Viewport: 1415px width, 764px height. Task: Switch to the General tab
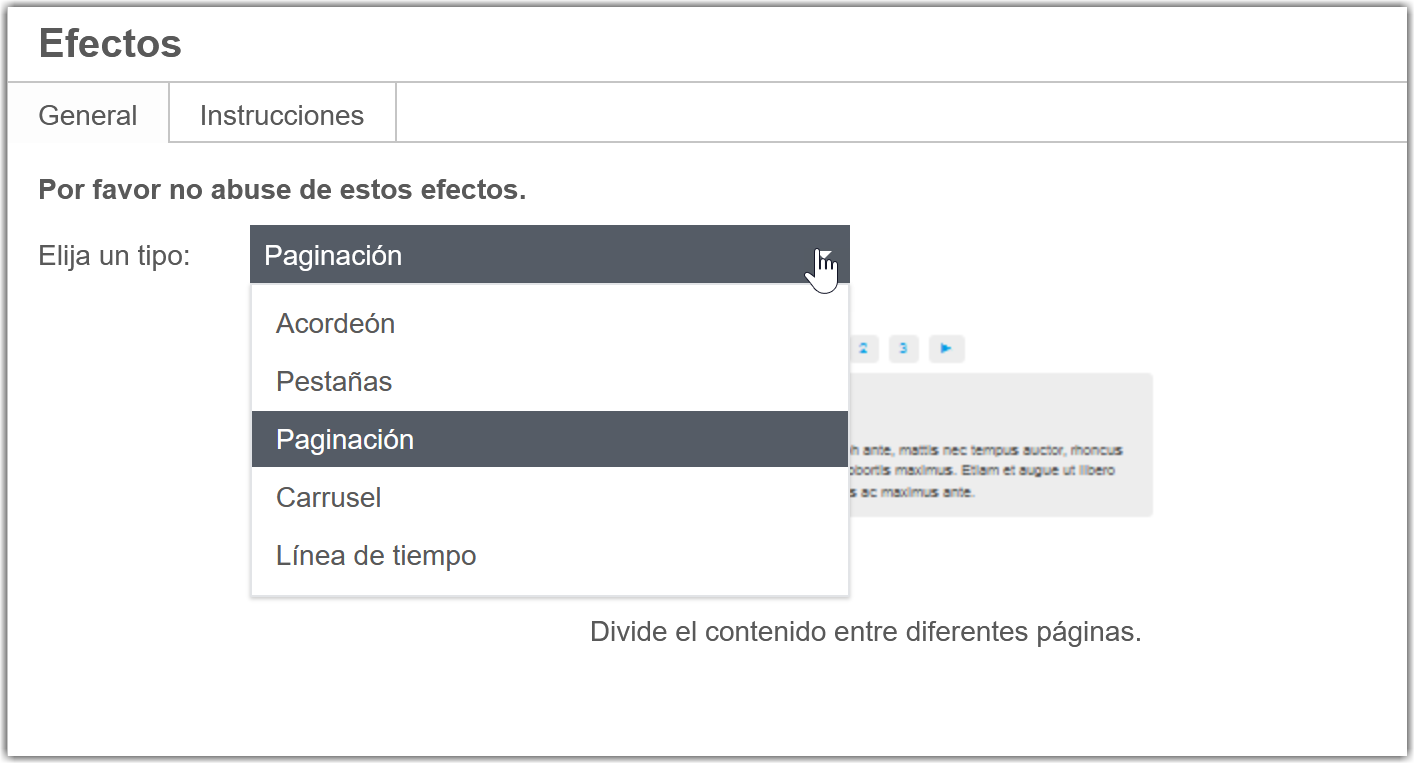pyautogui.click(x=87, y=115)
